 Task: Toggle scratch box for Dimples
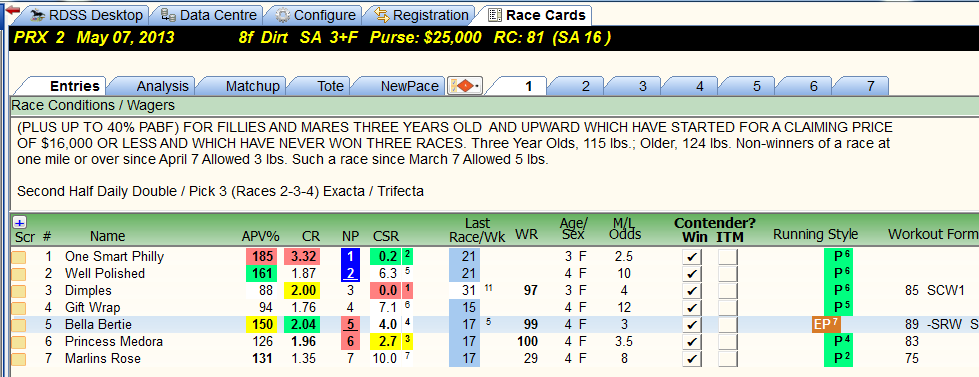19,291
